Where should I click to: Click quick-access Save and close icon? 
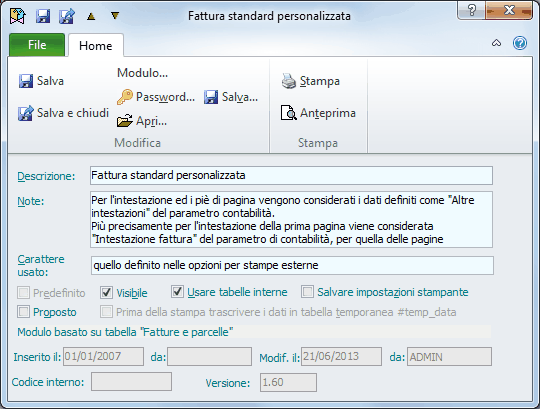pos(67,16)
